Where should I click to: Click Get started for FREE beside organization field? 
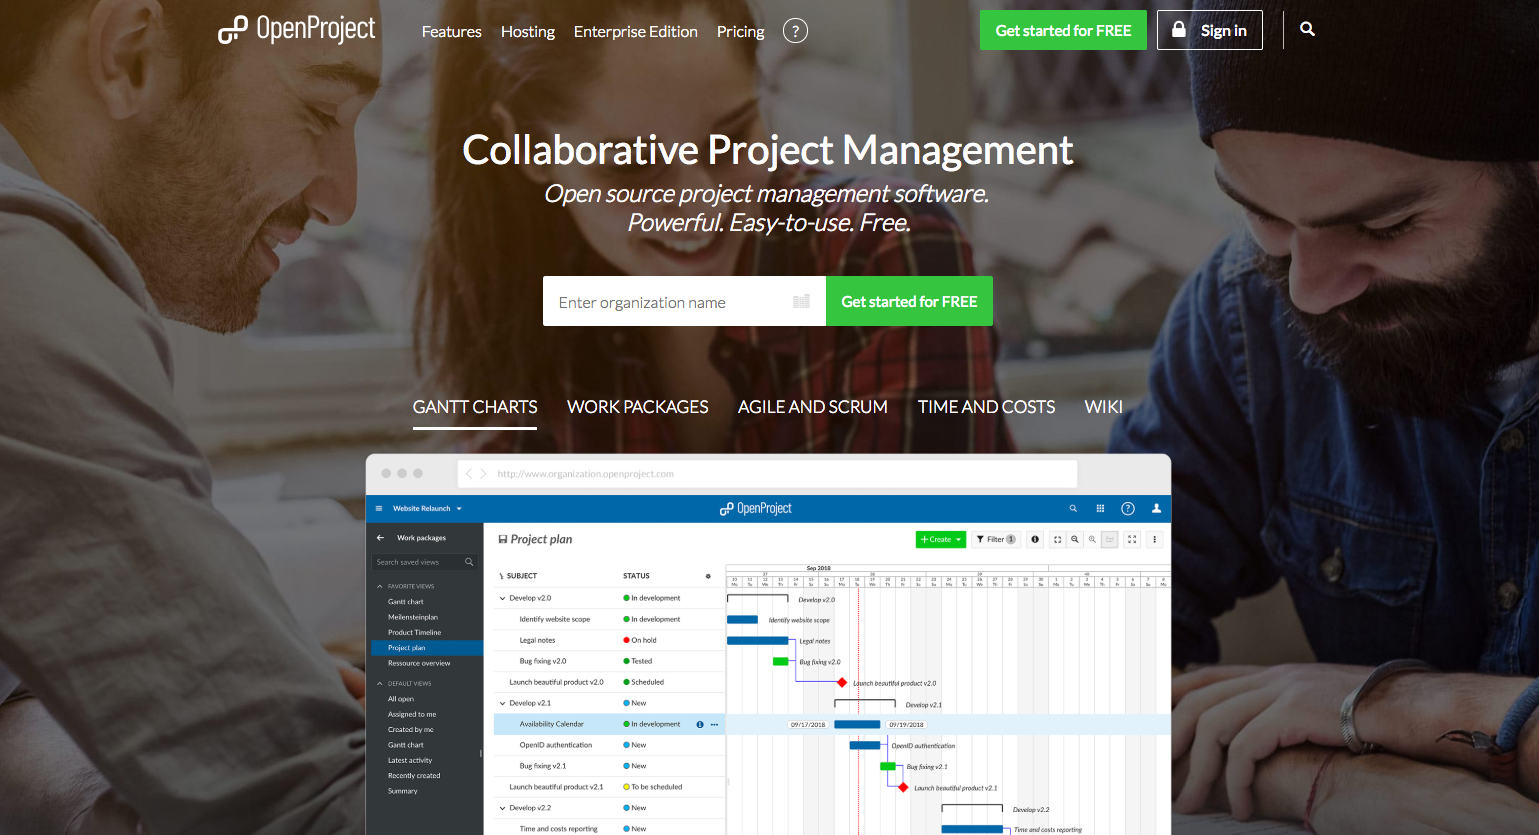point(909,301)
